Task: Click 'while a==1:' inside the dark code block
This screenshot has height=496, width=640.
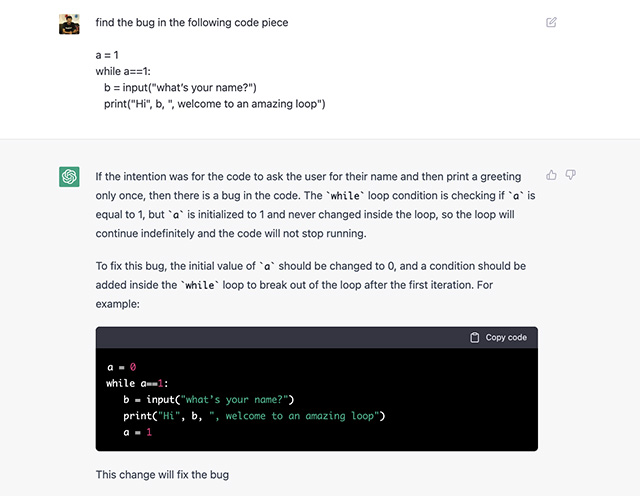Action: click(137, 383)
